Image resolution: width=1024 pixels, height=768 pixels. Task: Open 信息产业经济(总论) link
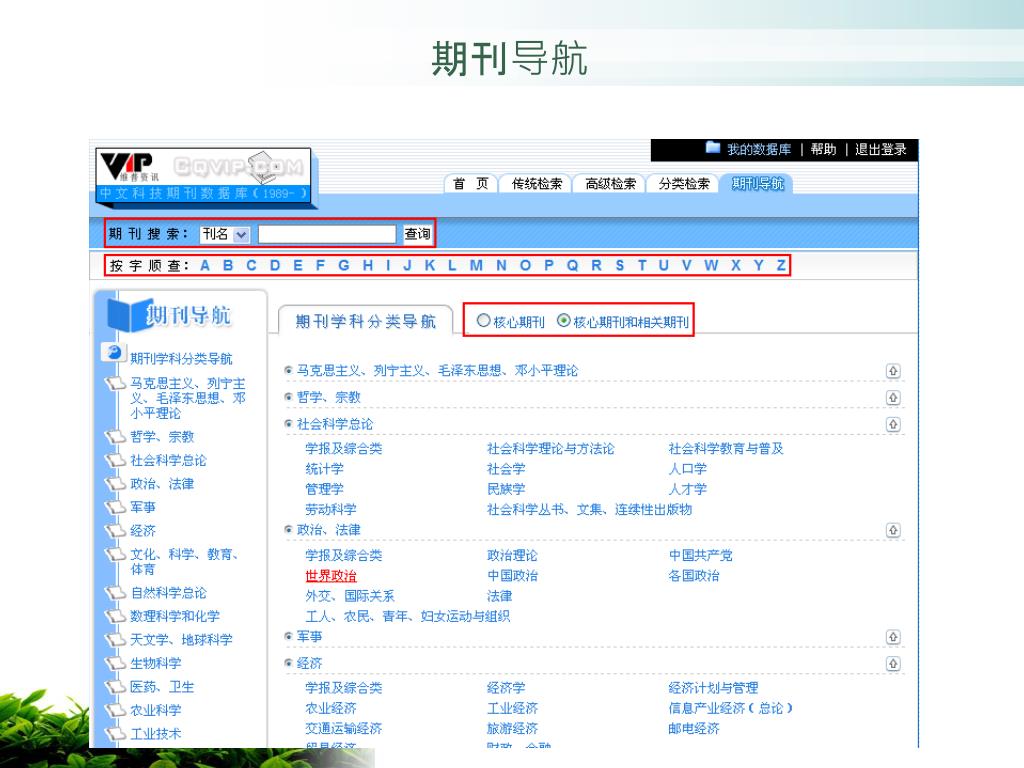click(x=730, y=709)
